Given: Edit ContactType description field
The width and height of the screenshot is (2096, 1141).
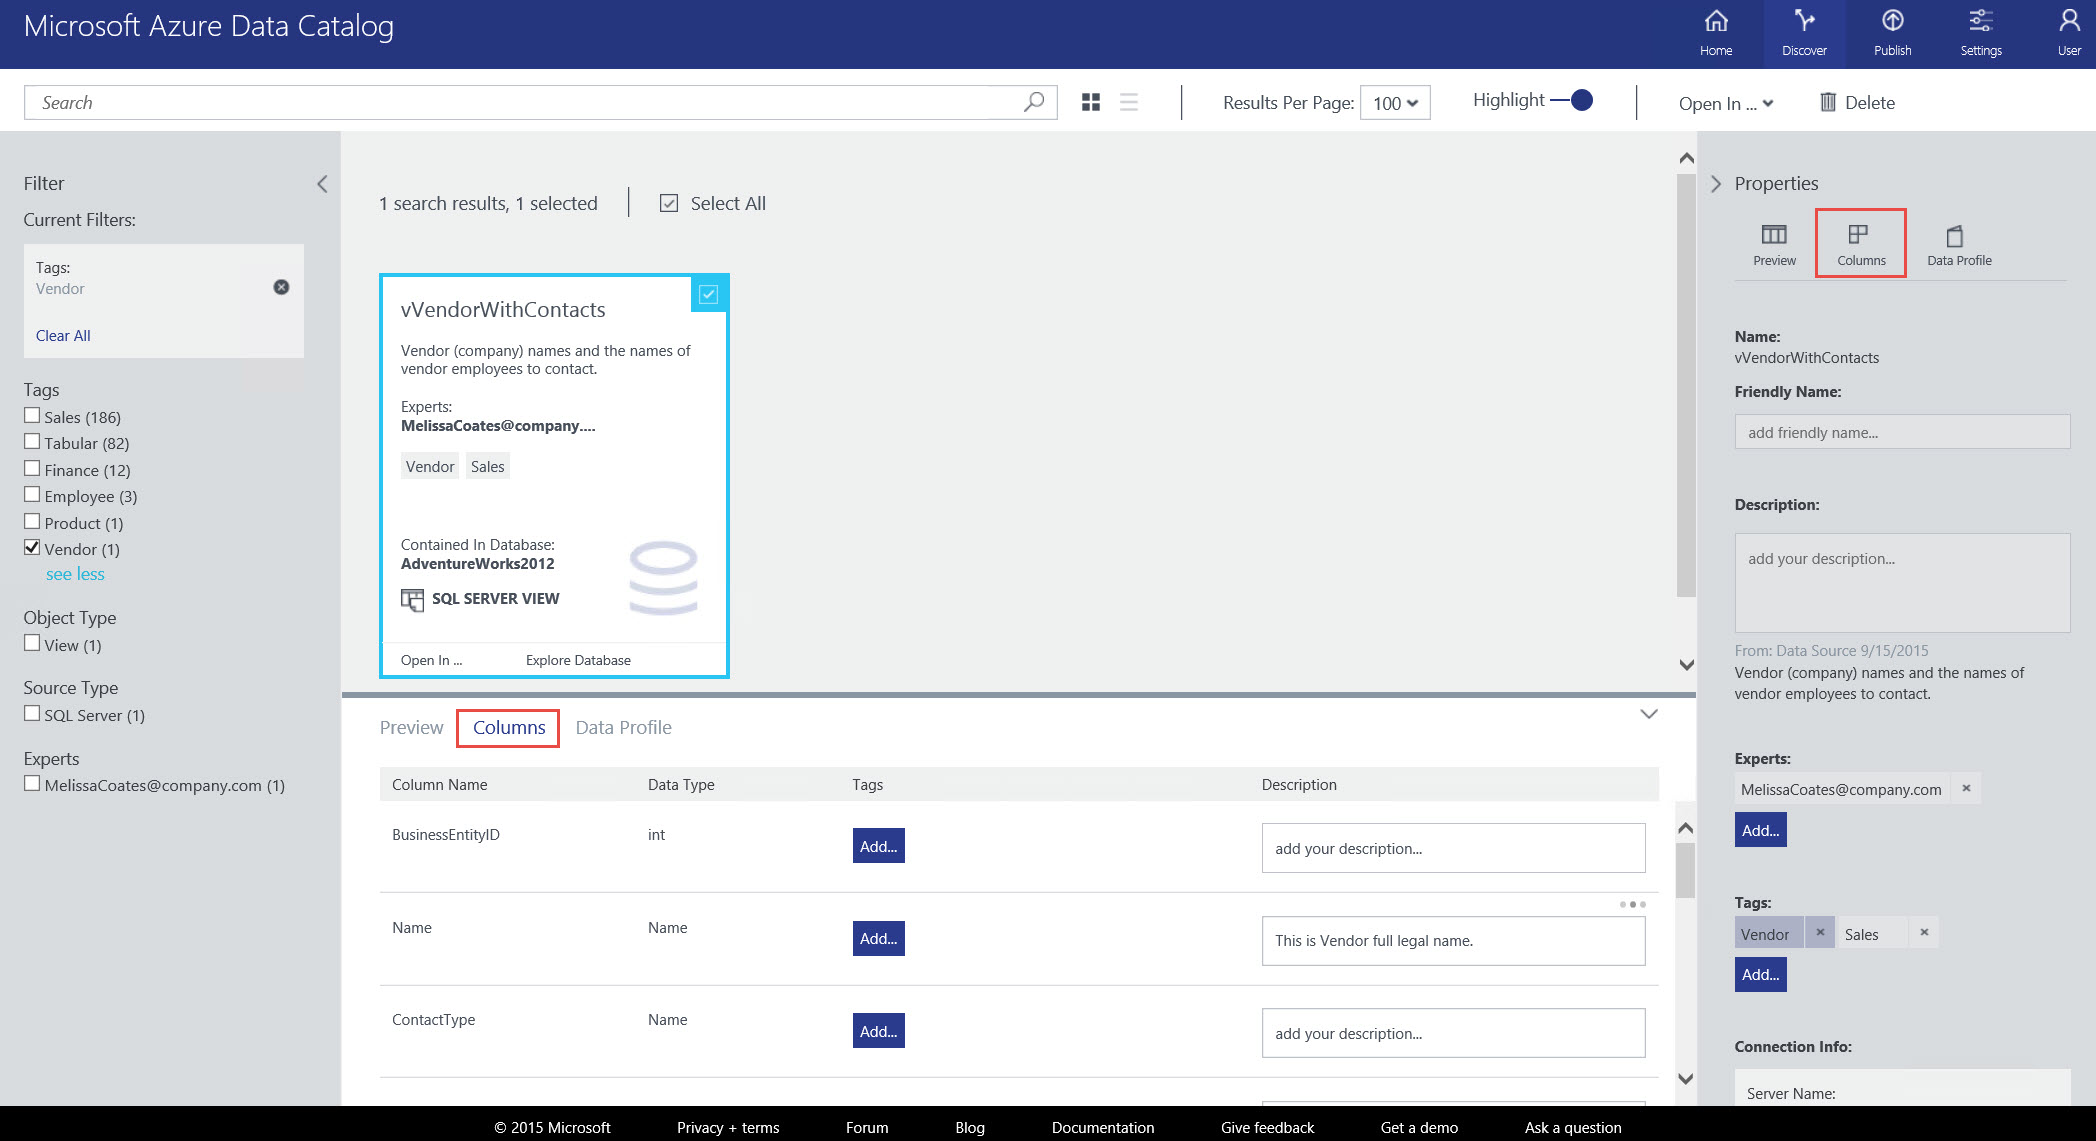Looking at the screenshot, I should pos(1453,1033).
